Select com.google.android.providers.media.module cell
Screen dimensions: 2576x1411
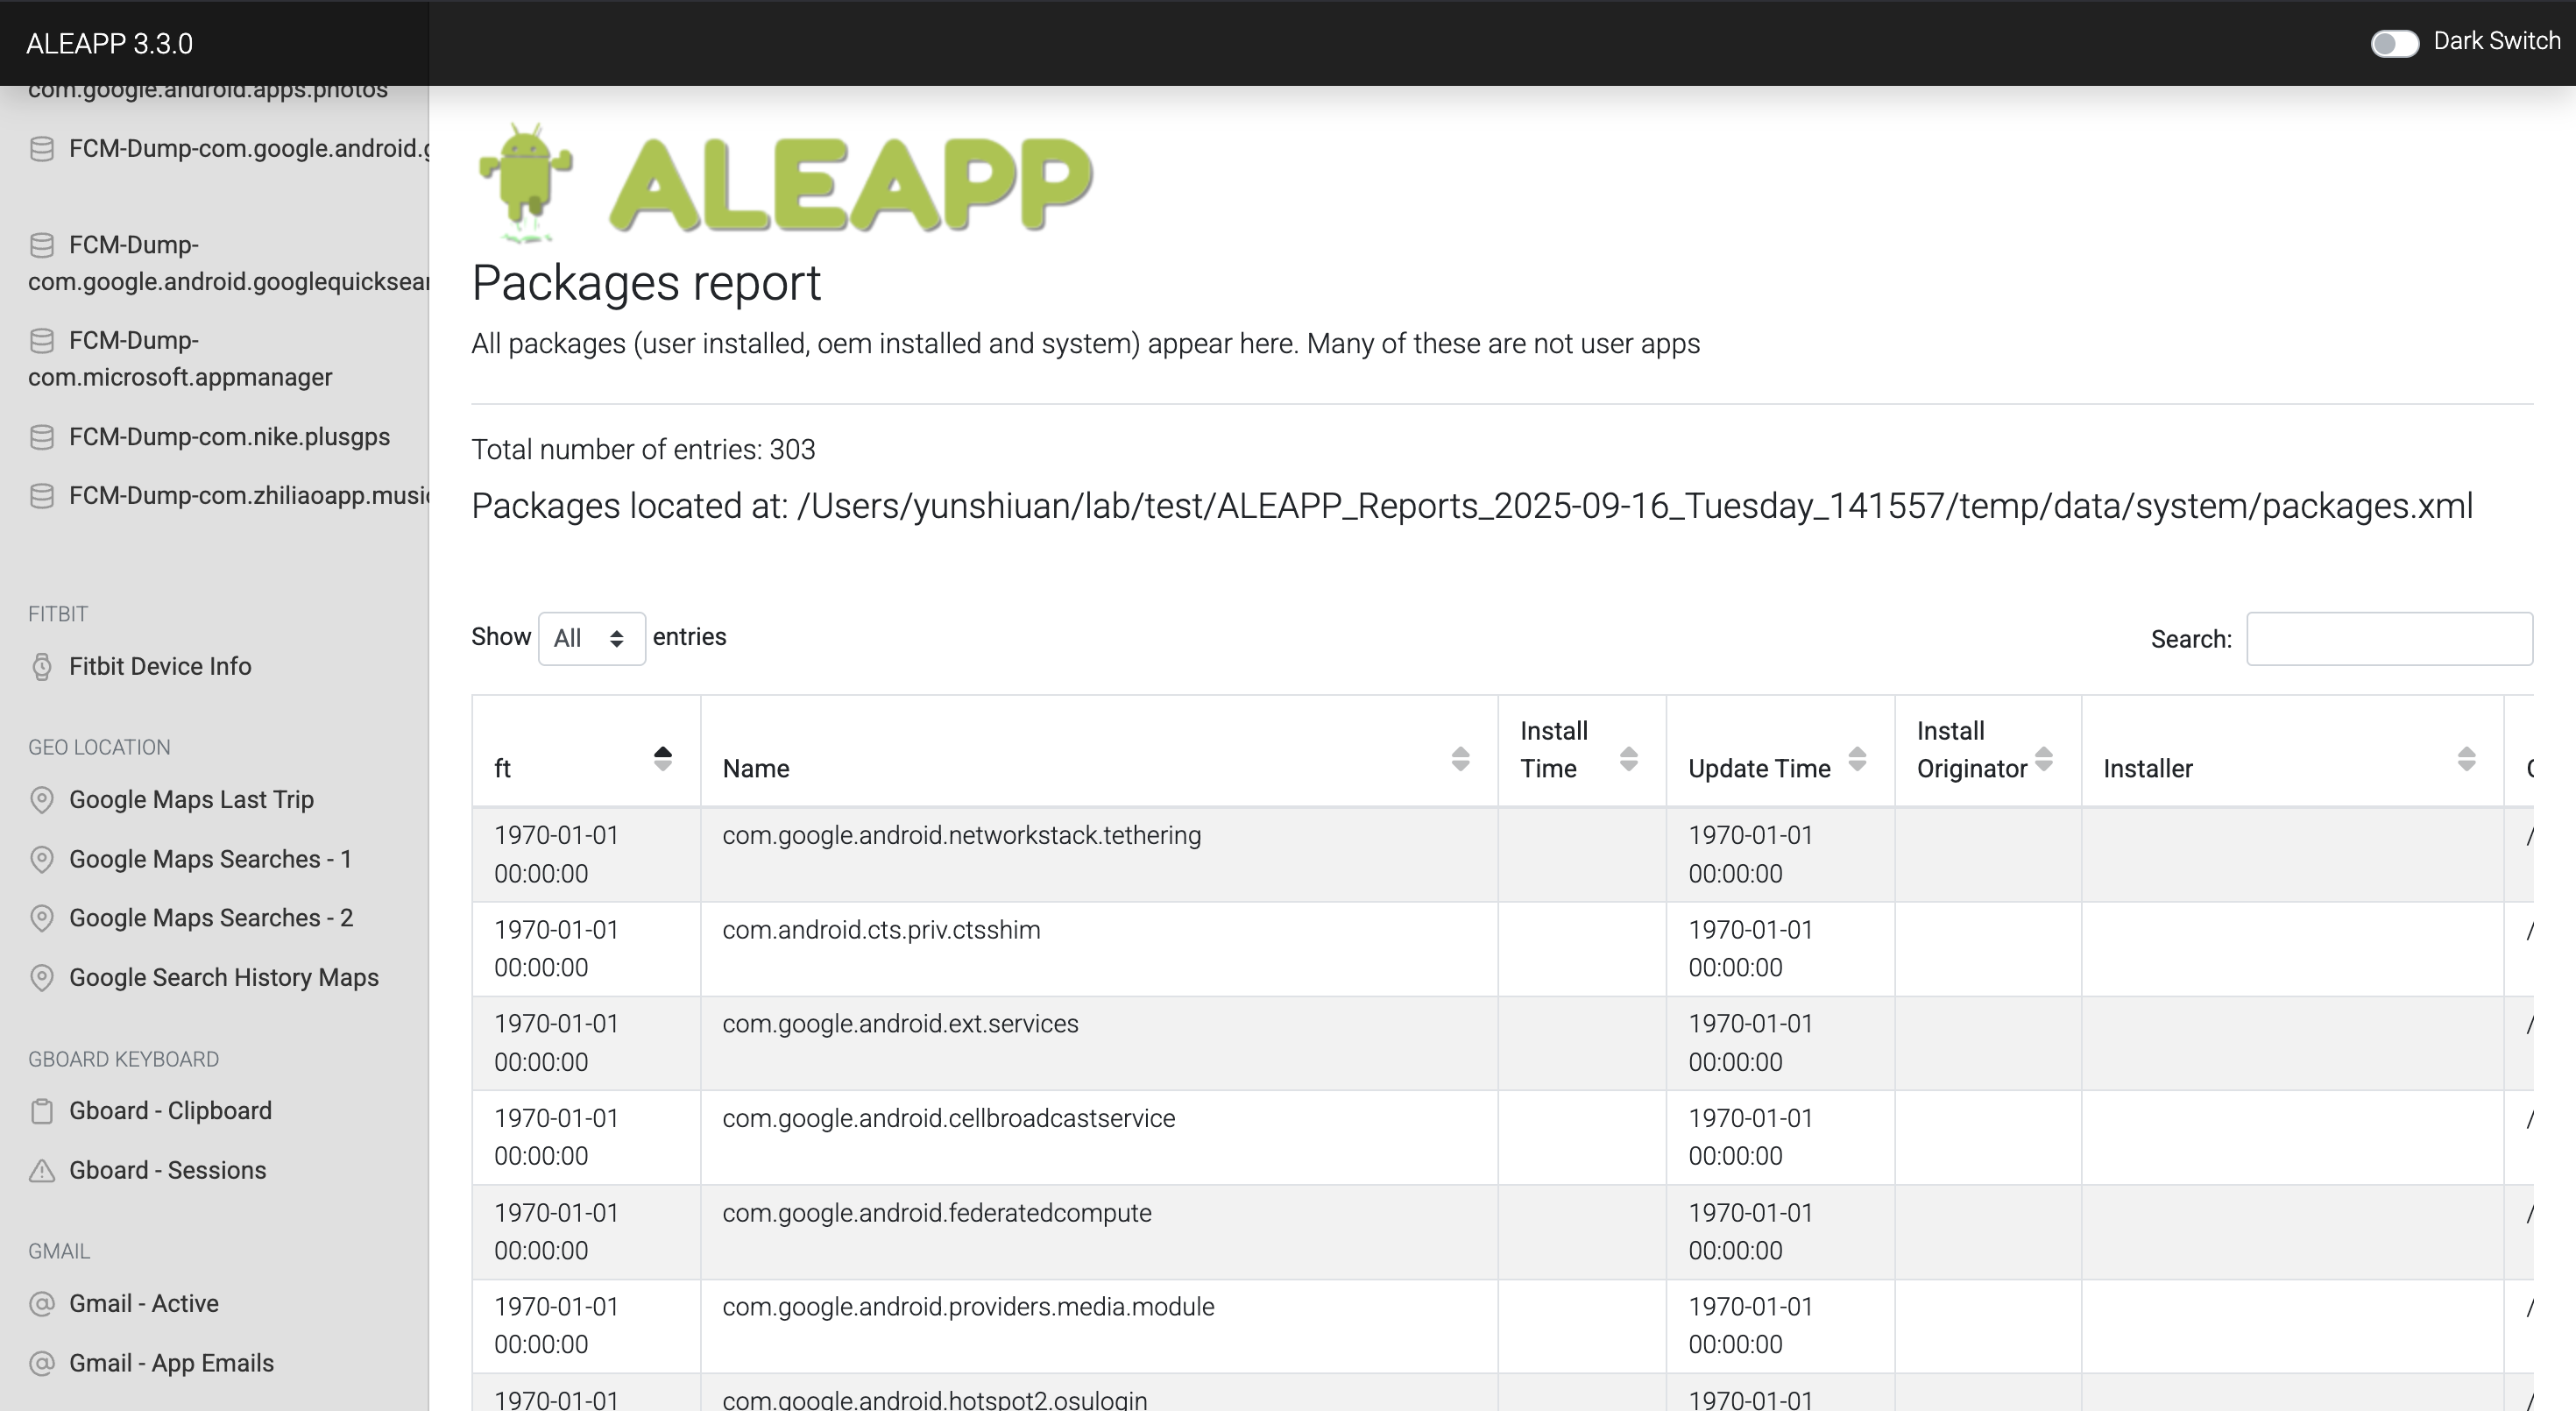pyautogui.click(x=1099, y=1326)
